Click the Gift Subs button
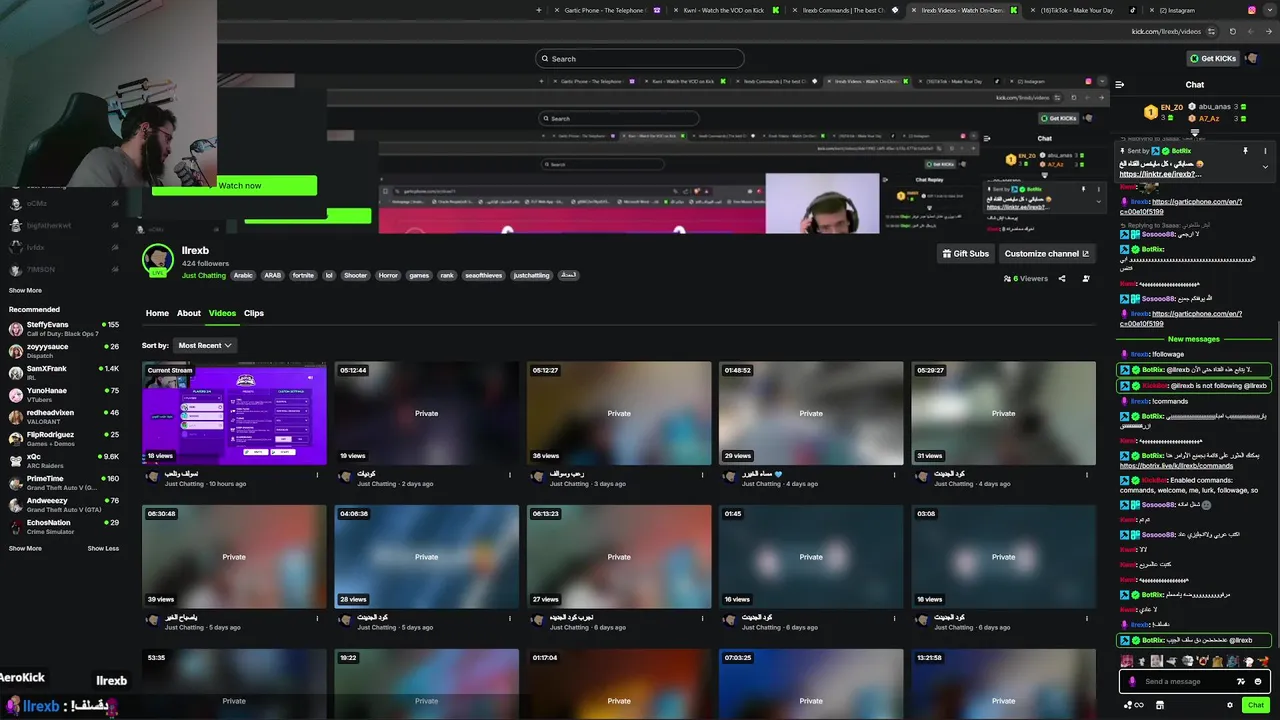Viewport: 1280px width, 720px height. click(x=966, y=254)
